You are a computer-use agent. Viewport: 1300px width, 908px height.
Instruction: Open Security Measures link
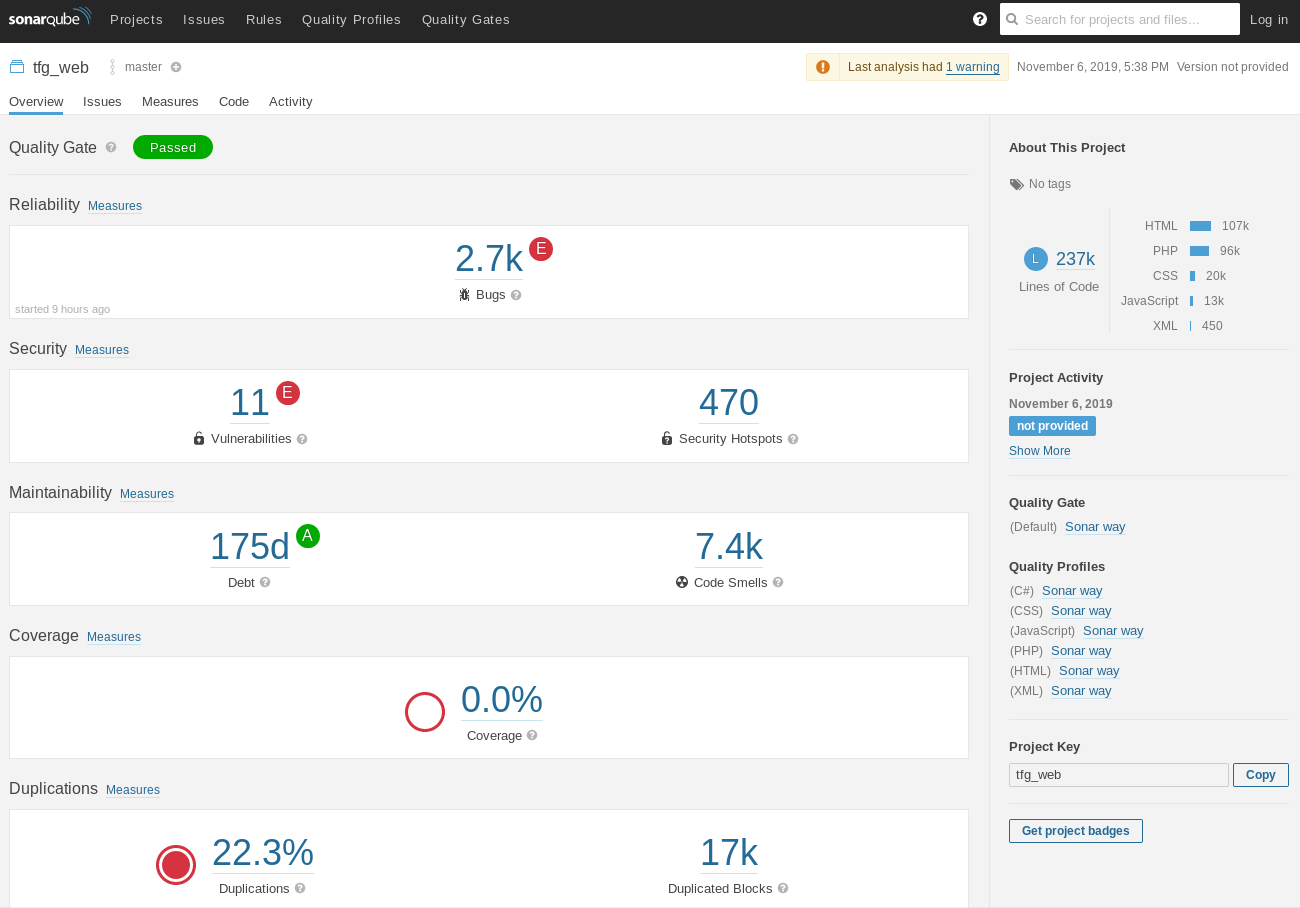point(102,350)
